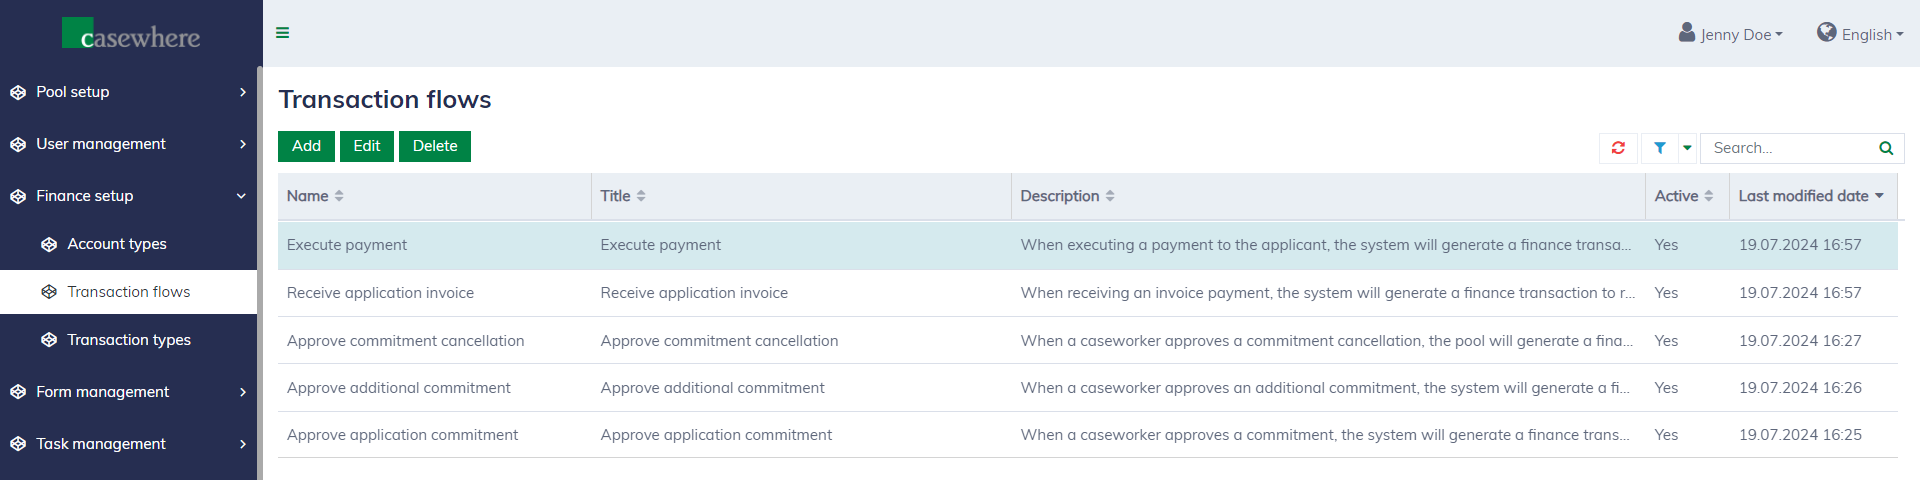1920x480 pixels.
Task: Click the Active column sort icon
Action: coord(1709,196)
